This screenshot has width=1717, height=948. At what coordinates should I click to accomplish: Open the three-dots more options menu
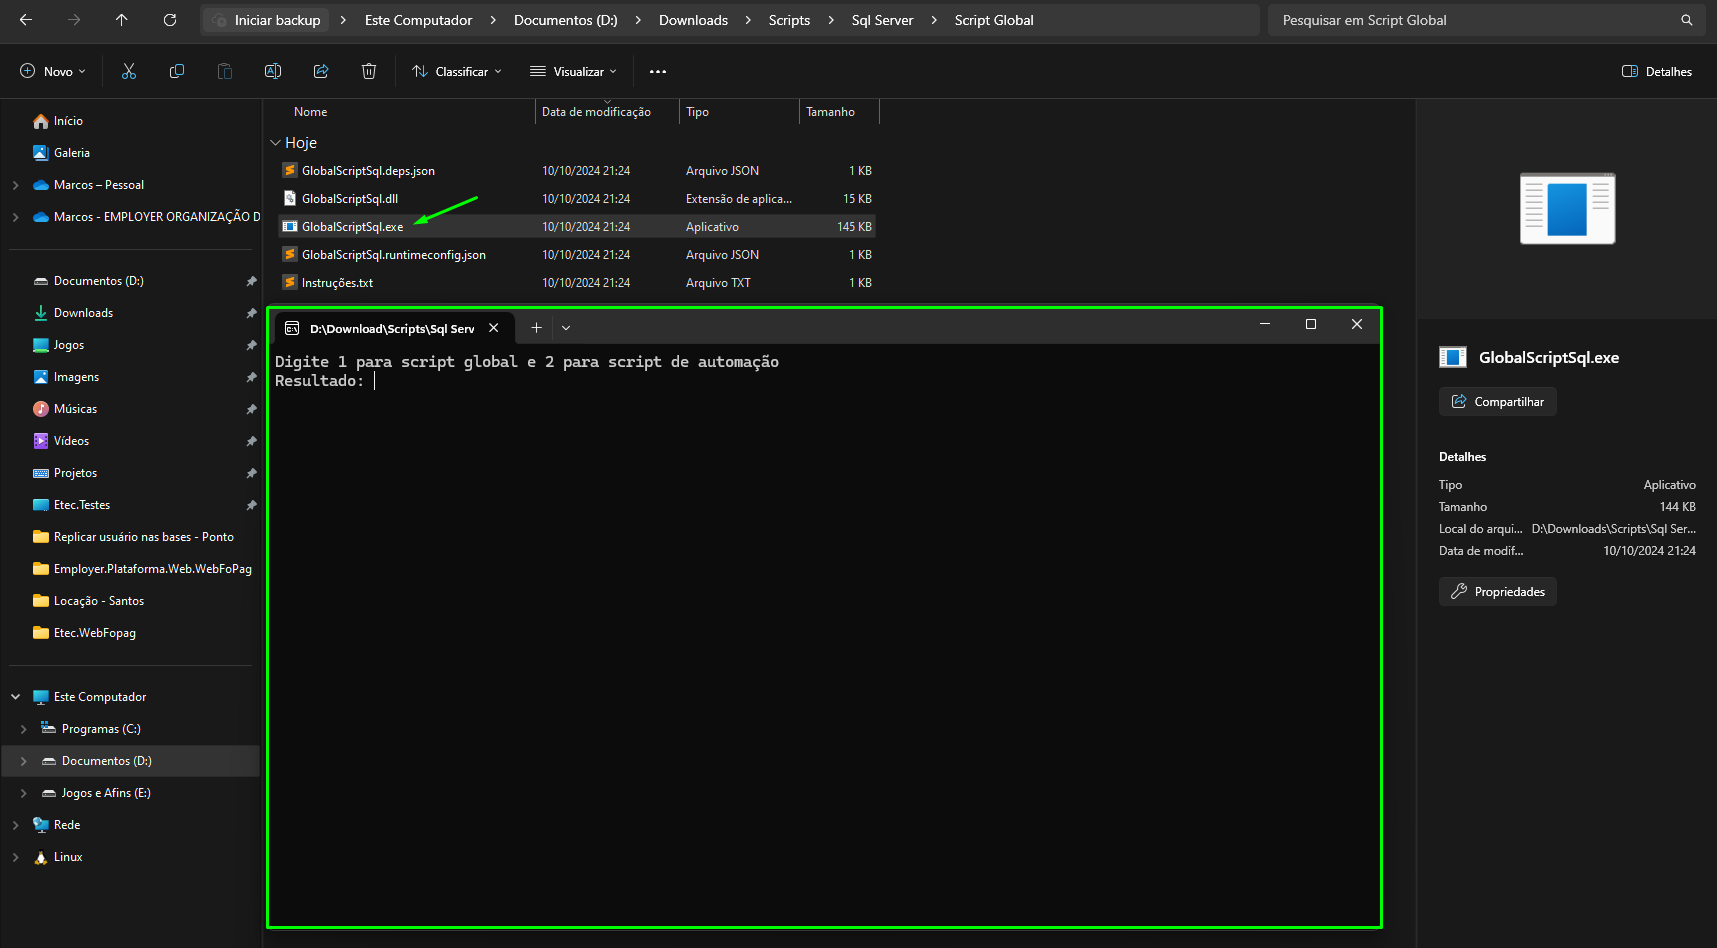657,71
